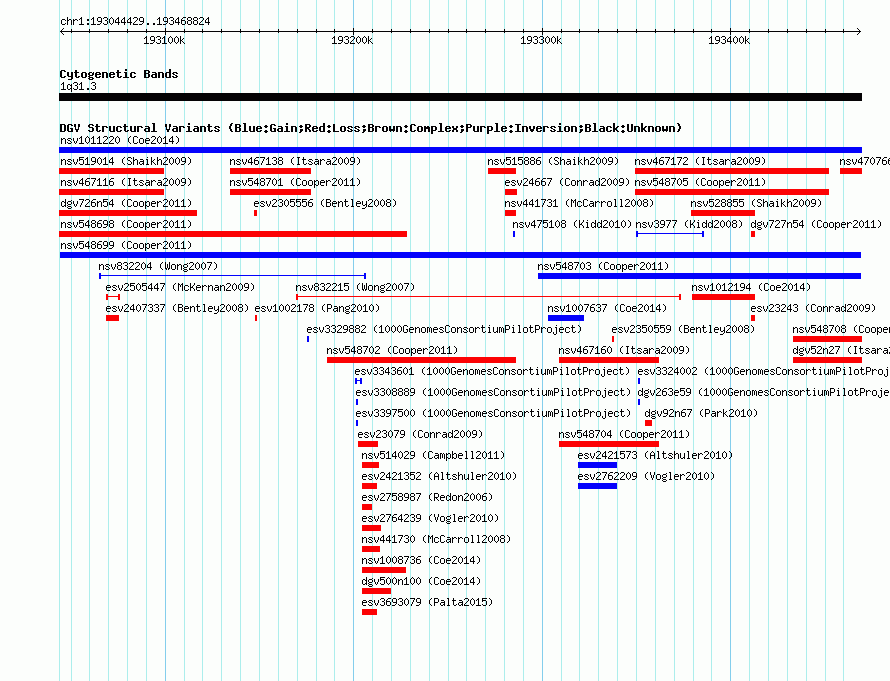Click the Cytogenetic Bands track title

pyautogui.click(x=119, y=74)
